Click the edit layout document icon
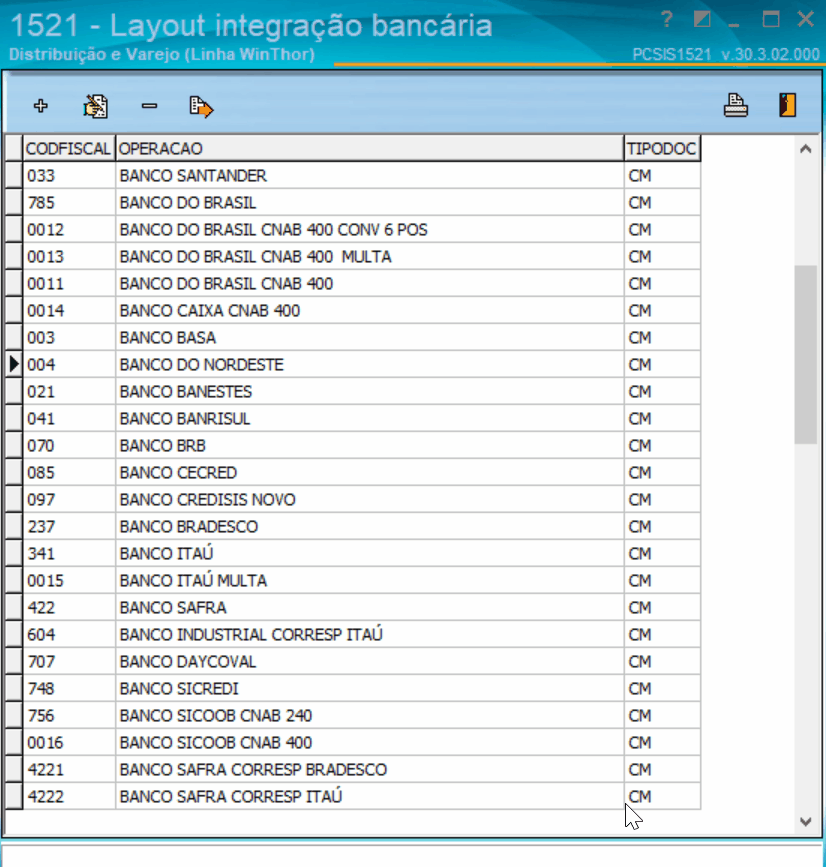Viewport: 826px width, 867px height. click(95, 106)
